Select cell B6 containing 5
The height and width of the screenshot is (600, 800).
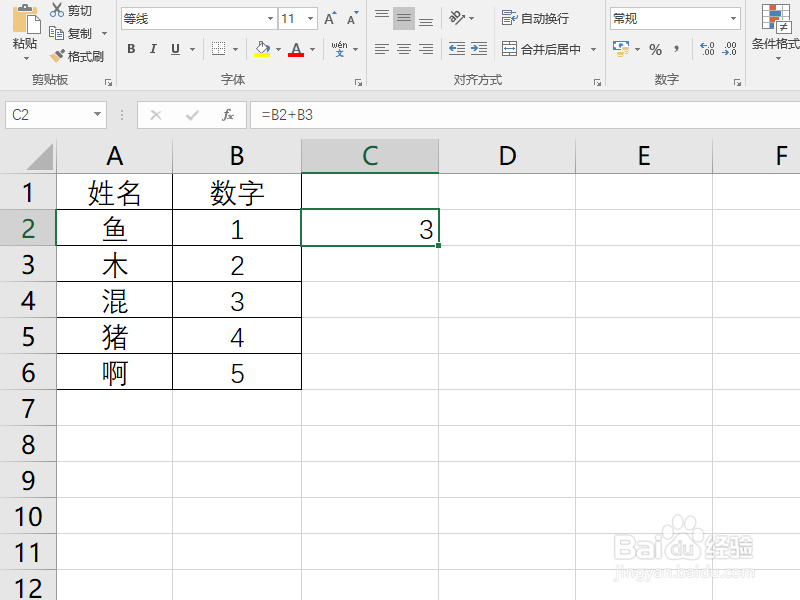(237, 372)
